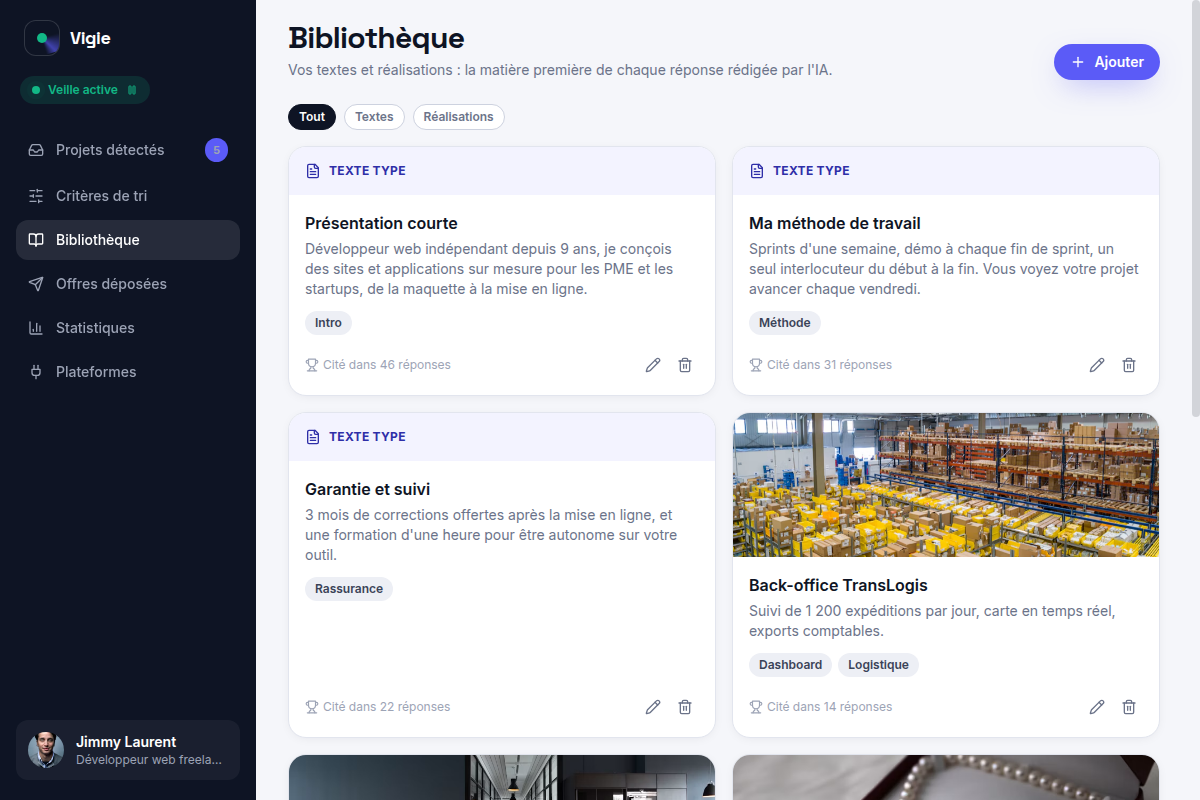This screenshot has width=1200, height=800.
Task: Click document icon on Présentation courte card
Action: (313, 171)
